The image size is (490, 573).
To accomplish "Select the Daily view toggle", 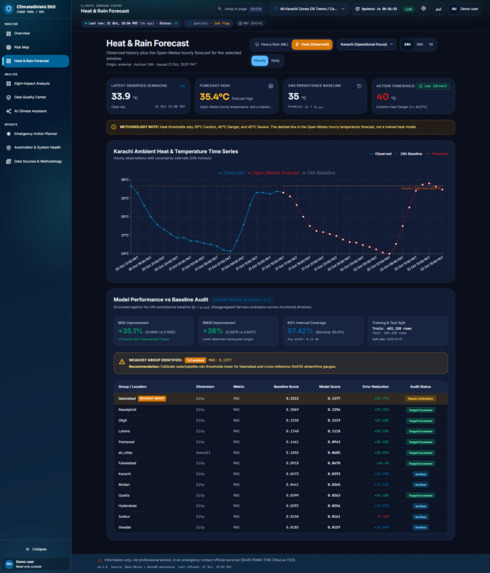I will pyautogui.click(x=276, y=61).
